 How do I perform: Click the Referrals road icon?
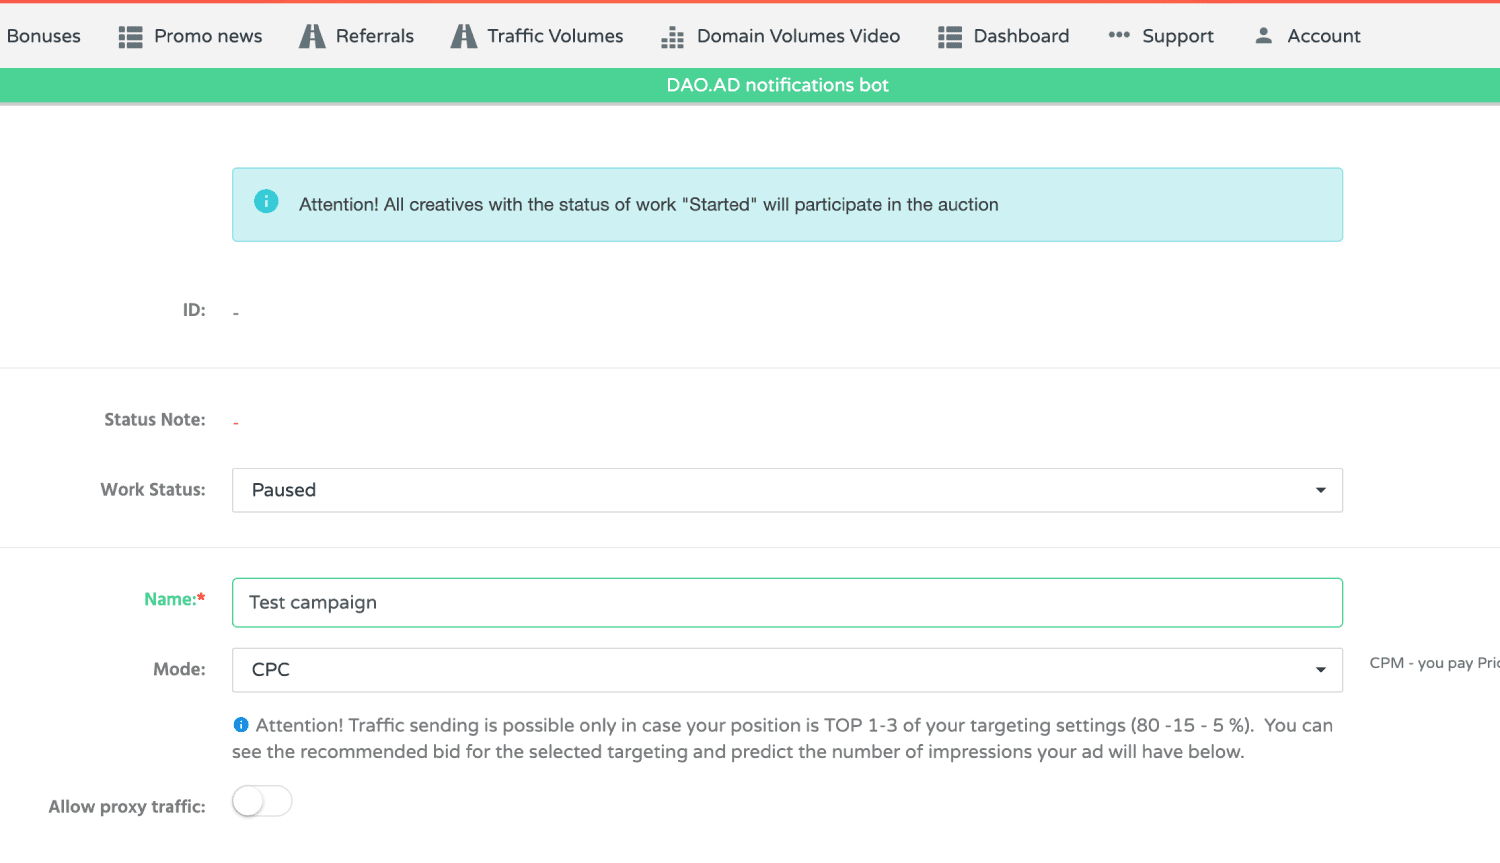312,37
